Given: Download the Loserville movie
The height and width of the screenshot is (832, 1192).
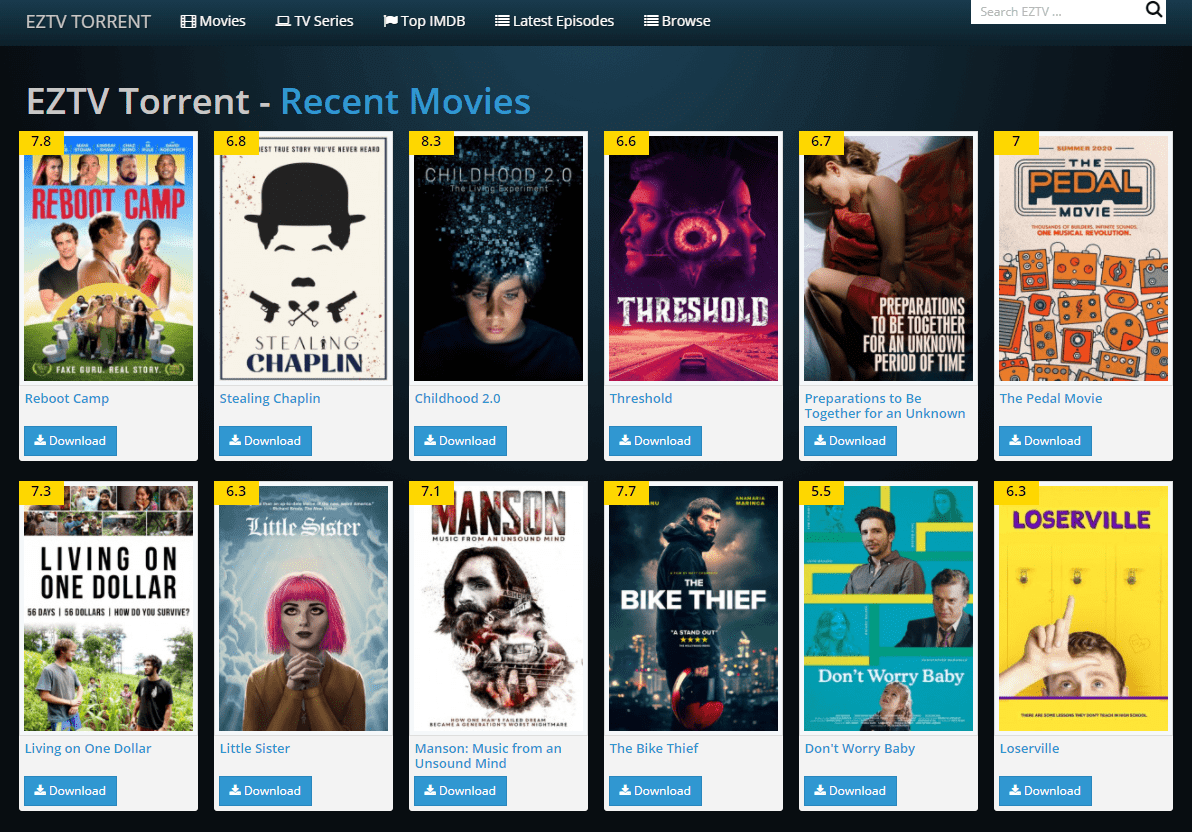Looking at the screenshot, I should click(1045, 791).
